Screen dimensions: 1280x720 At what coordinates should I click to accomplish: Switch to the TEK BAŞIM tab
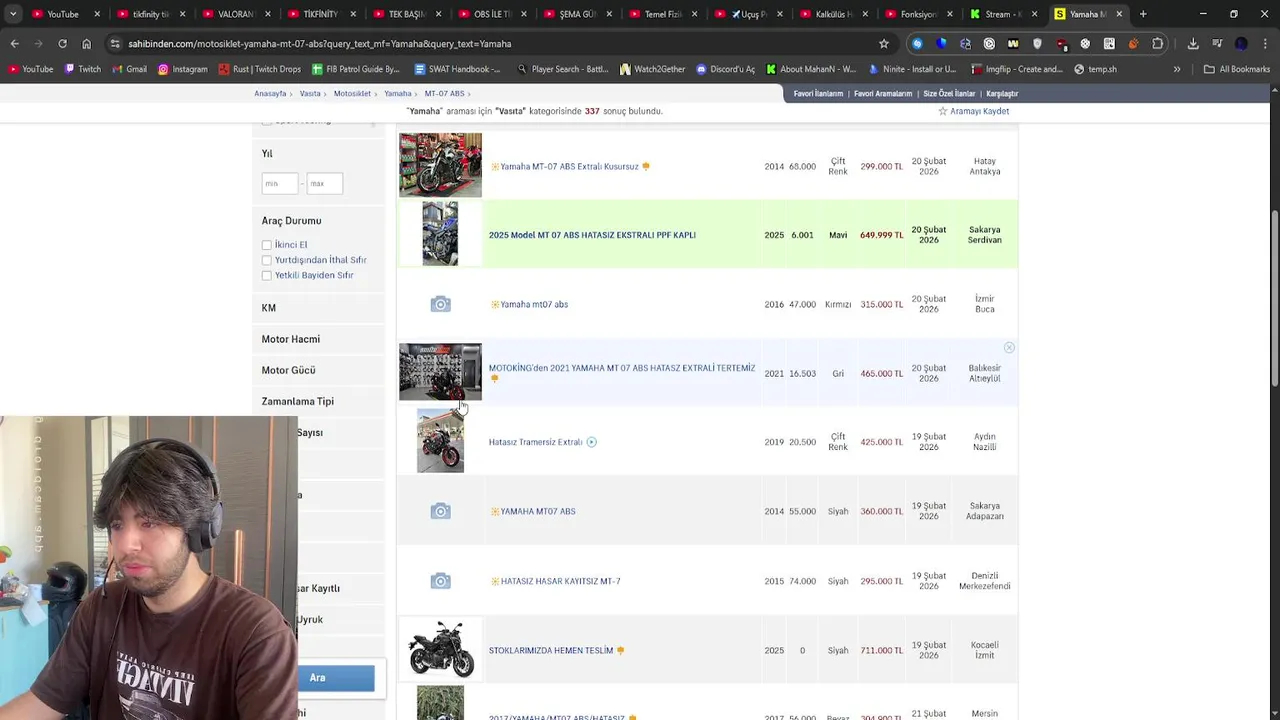[406, 14]
